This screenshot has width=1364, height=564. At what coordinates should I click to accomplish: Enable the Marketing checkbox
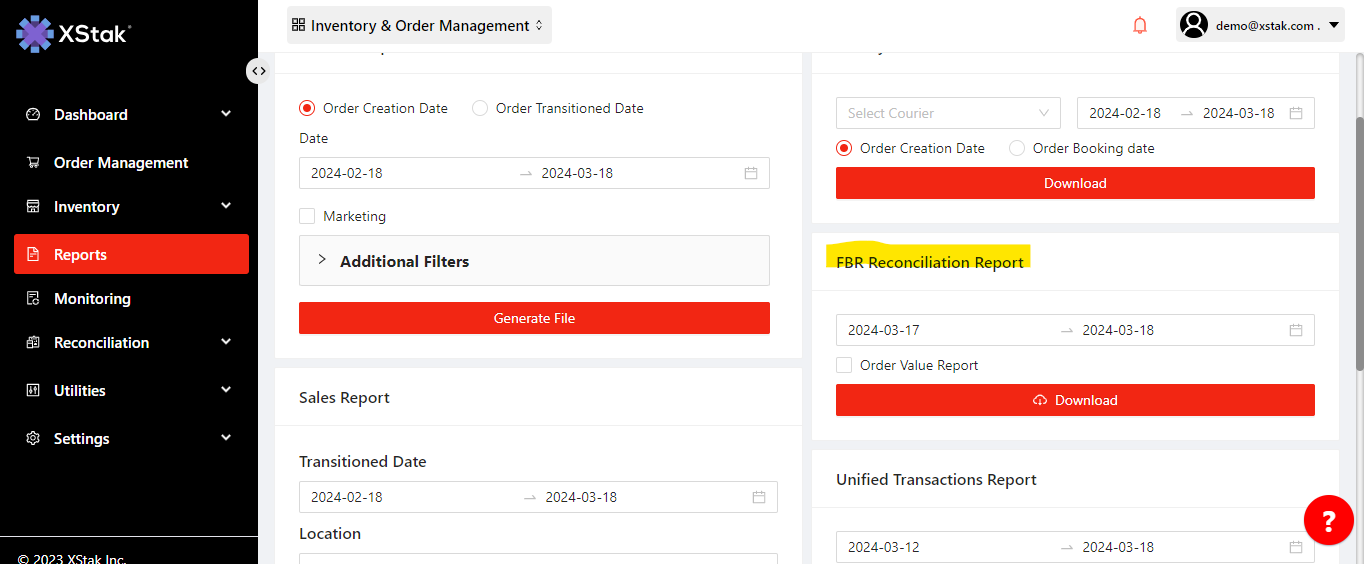point(308,216)
